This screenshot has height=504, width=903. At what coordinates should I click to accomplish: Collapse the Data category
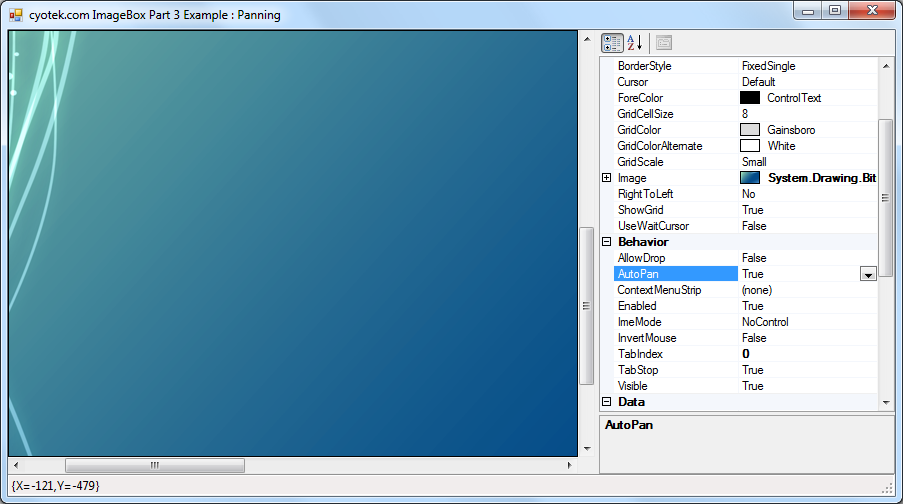coord(606,402)
